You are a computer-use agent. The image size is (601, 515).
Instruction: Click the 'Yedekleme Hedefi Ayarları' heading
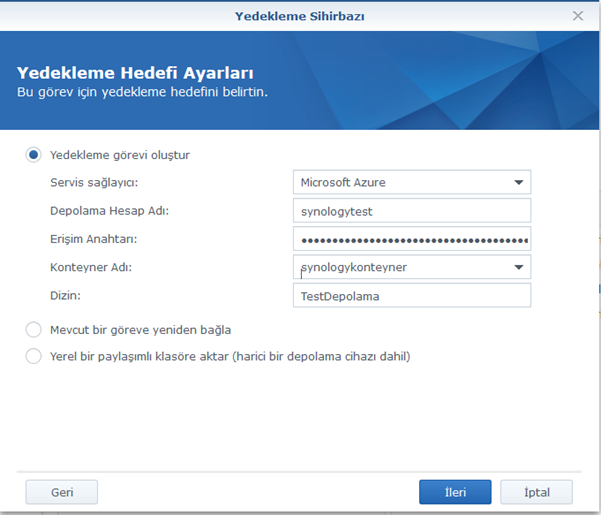pos(135,73)
